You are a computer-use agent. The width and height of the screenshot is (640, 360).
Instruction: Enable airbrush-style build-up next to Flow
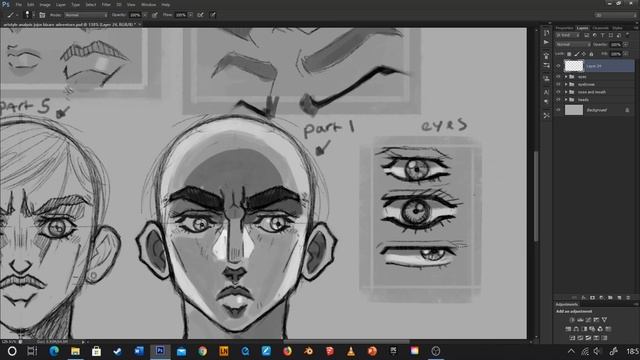[x=200, y=15]
